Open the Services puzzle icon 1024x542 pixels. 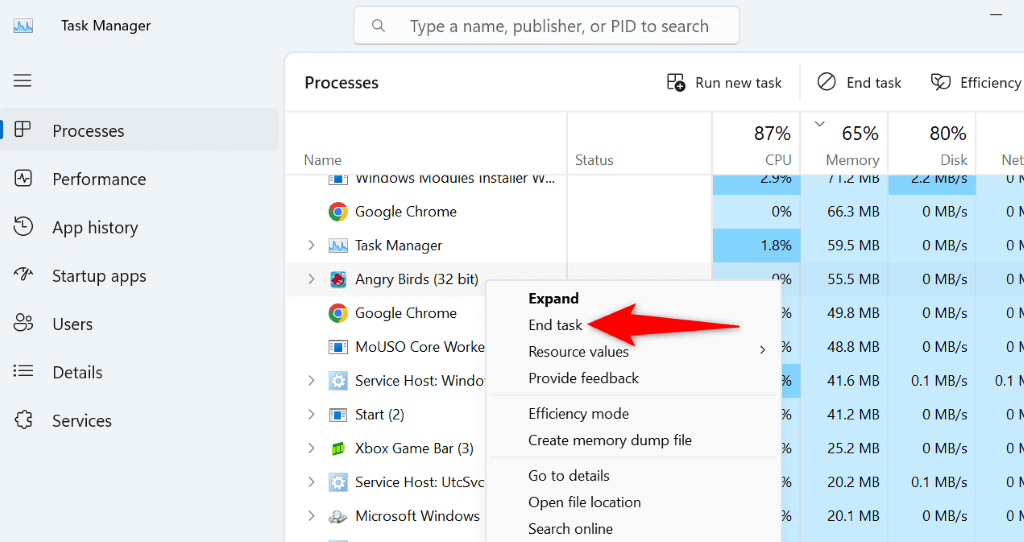[23, 421]
